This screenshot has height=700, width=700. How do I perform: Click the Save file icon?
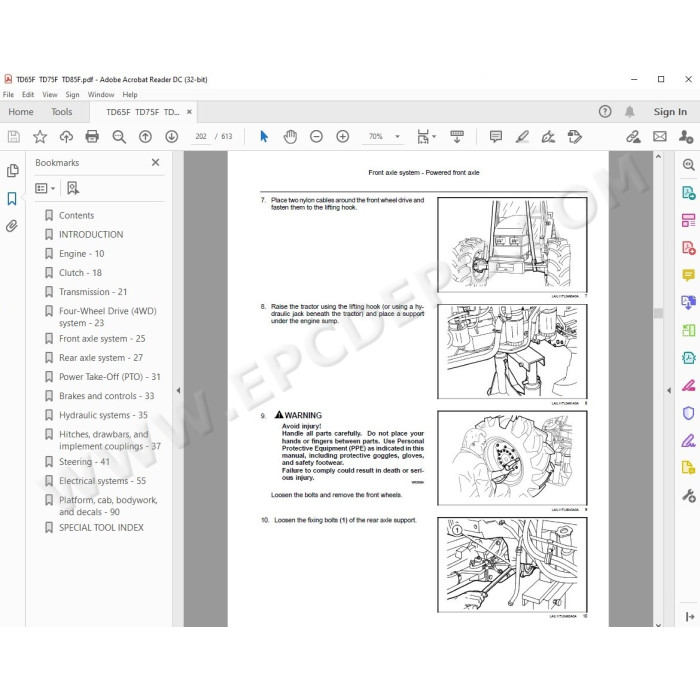click(x=13, y=137)
